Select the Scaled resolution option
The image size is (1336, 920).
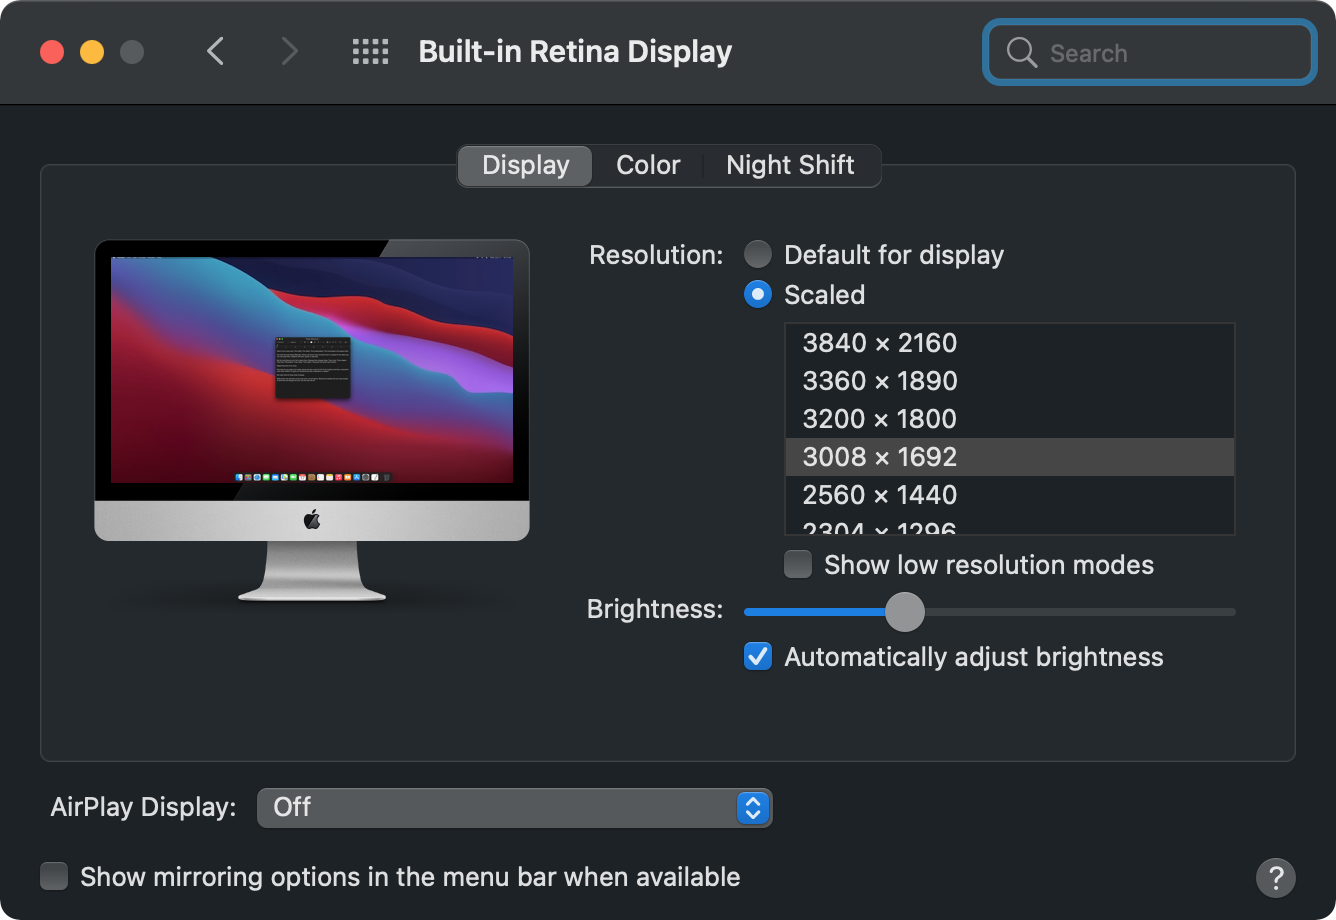(x=758, y=295)
